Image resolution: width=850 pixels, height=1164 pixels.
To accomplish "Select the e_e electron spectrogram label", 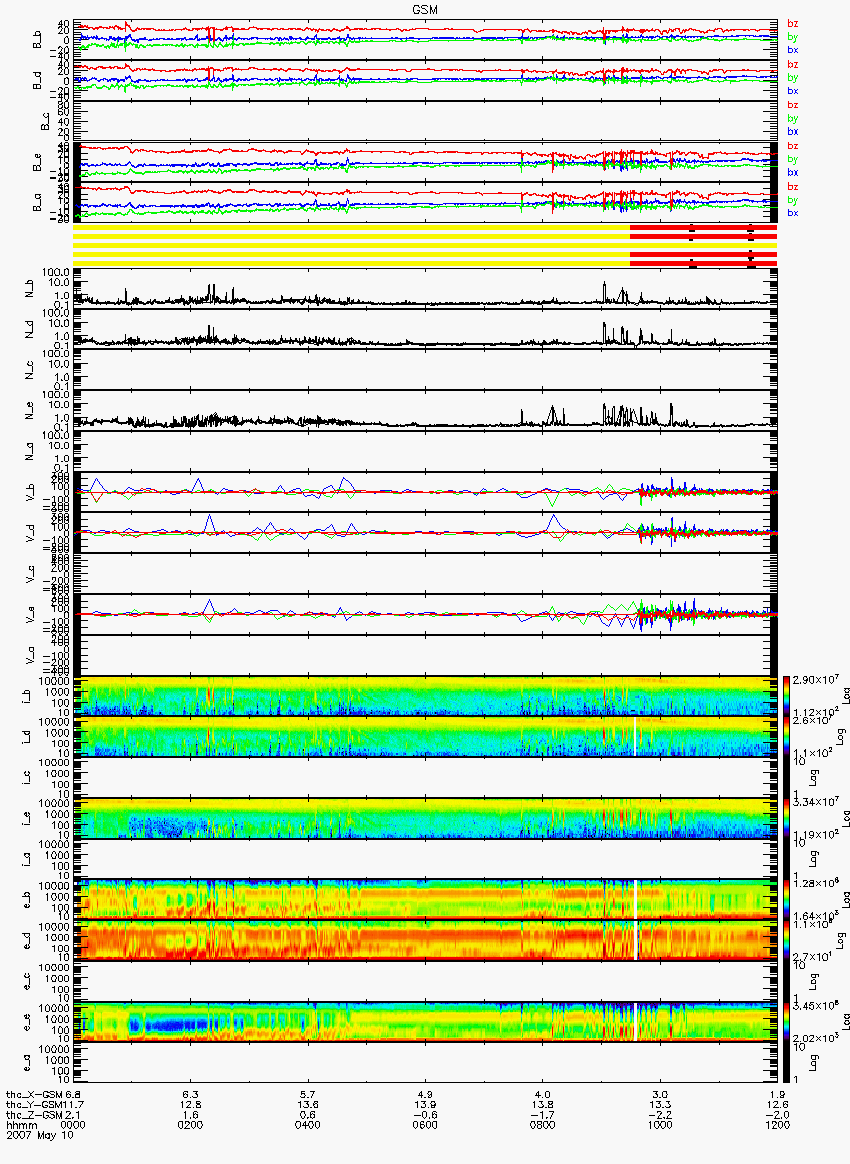I will tap(26, 1023).
